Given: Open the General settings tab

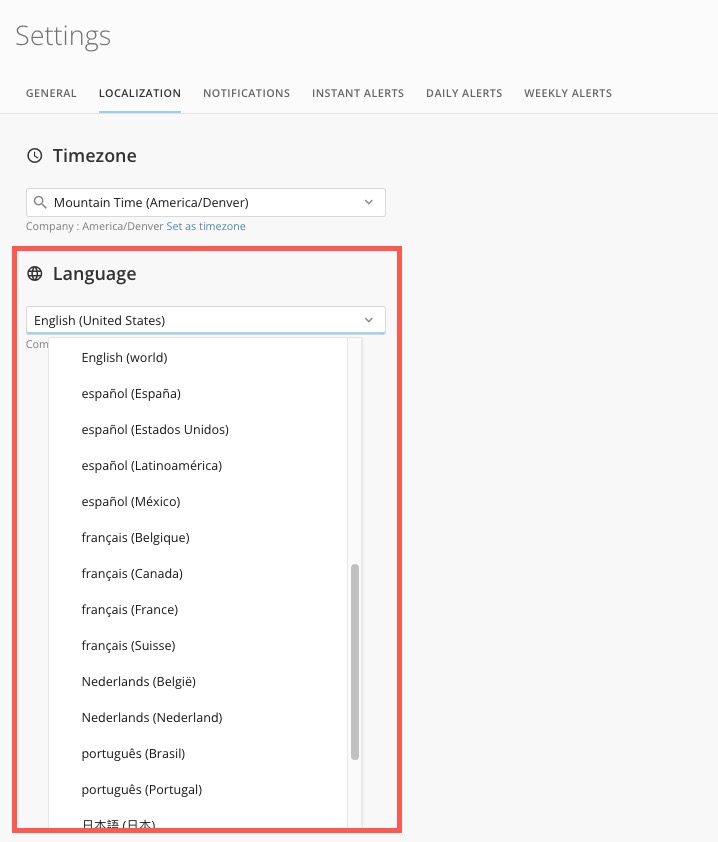Looking at the screenshot, I should tap(51, 93).
